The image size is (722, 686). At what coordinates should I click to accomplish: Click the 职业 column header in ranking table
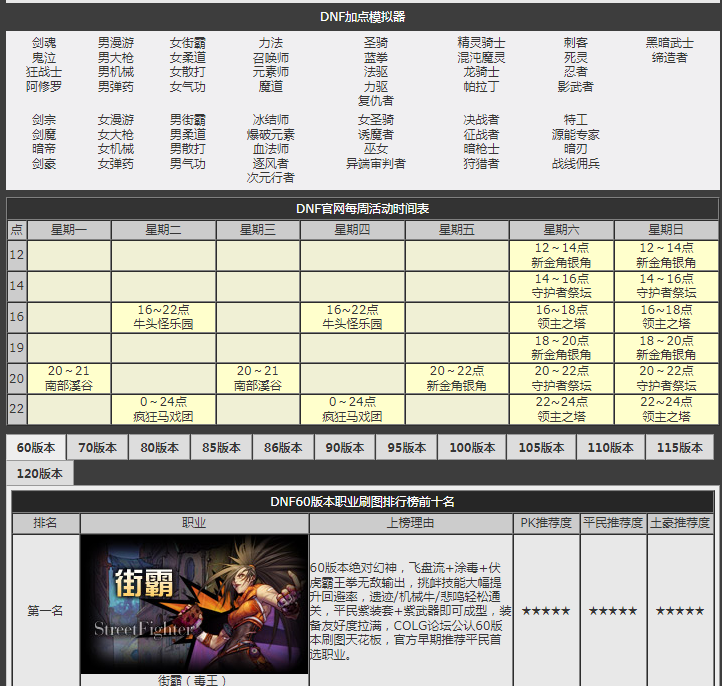point(194,523)
